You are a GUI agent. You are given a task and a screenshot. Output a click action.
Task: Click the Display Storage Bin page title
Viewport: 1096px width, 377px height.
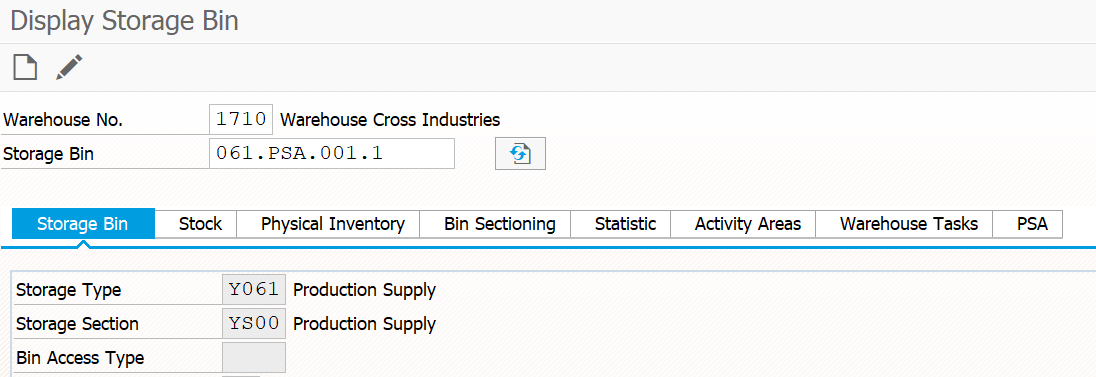[x=124, y=21]
